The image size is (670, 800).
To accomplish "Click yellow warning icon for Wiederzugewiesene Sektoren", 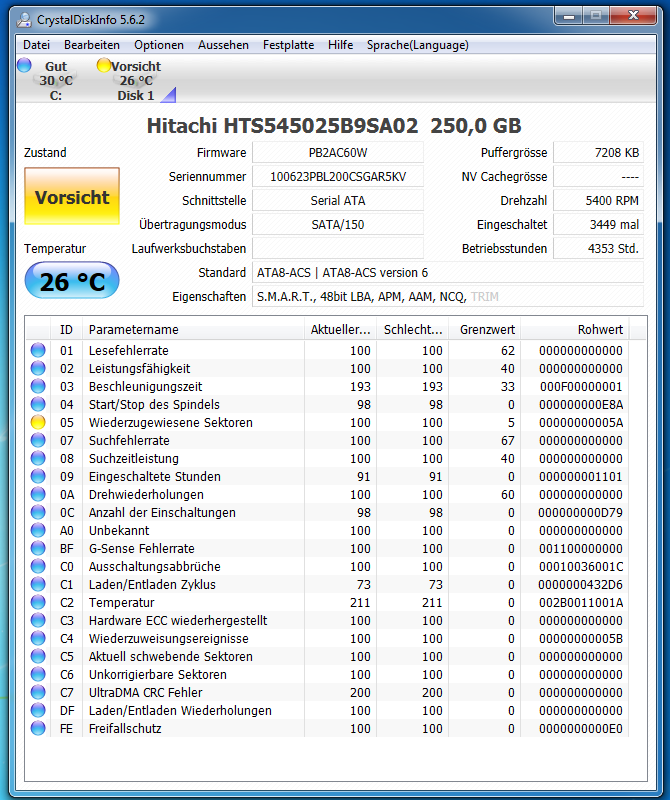I will point(38,422).
